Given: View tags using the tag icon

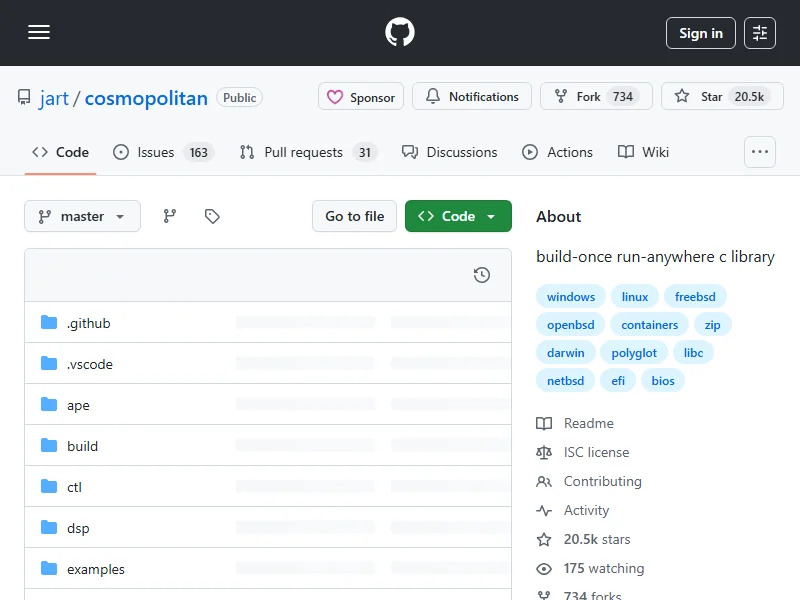Looking at the screenshot, I should [211, 216].
